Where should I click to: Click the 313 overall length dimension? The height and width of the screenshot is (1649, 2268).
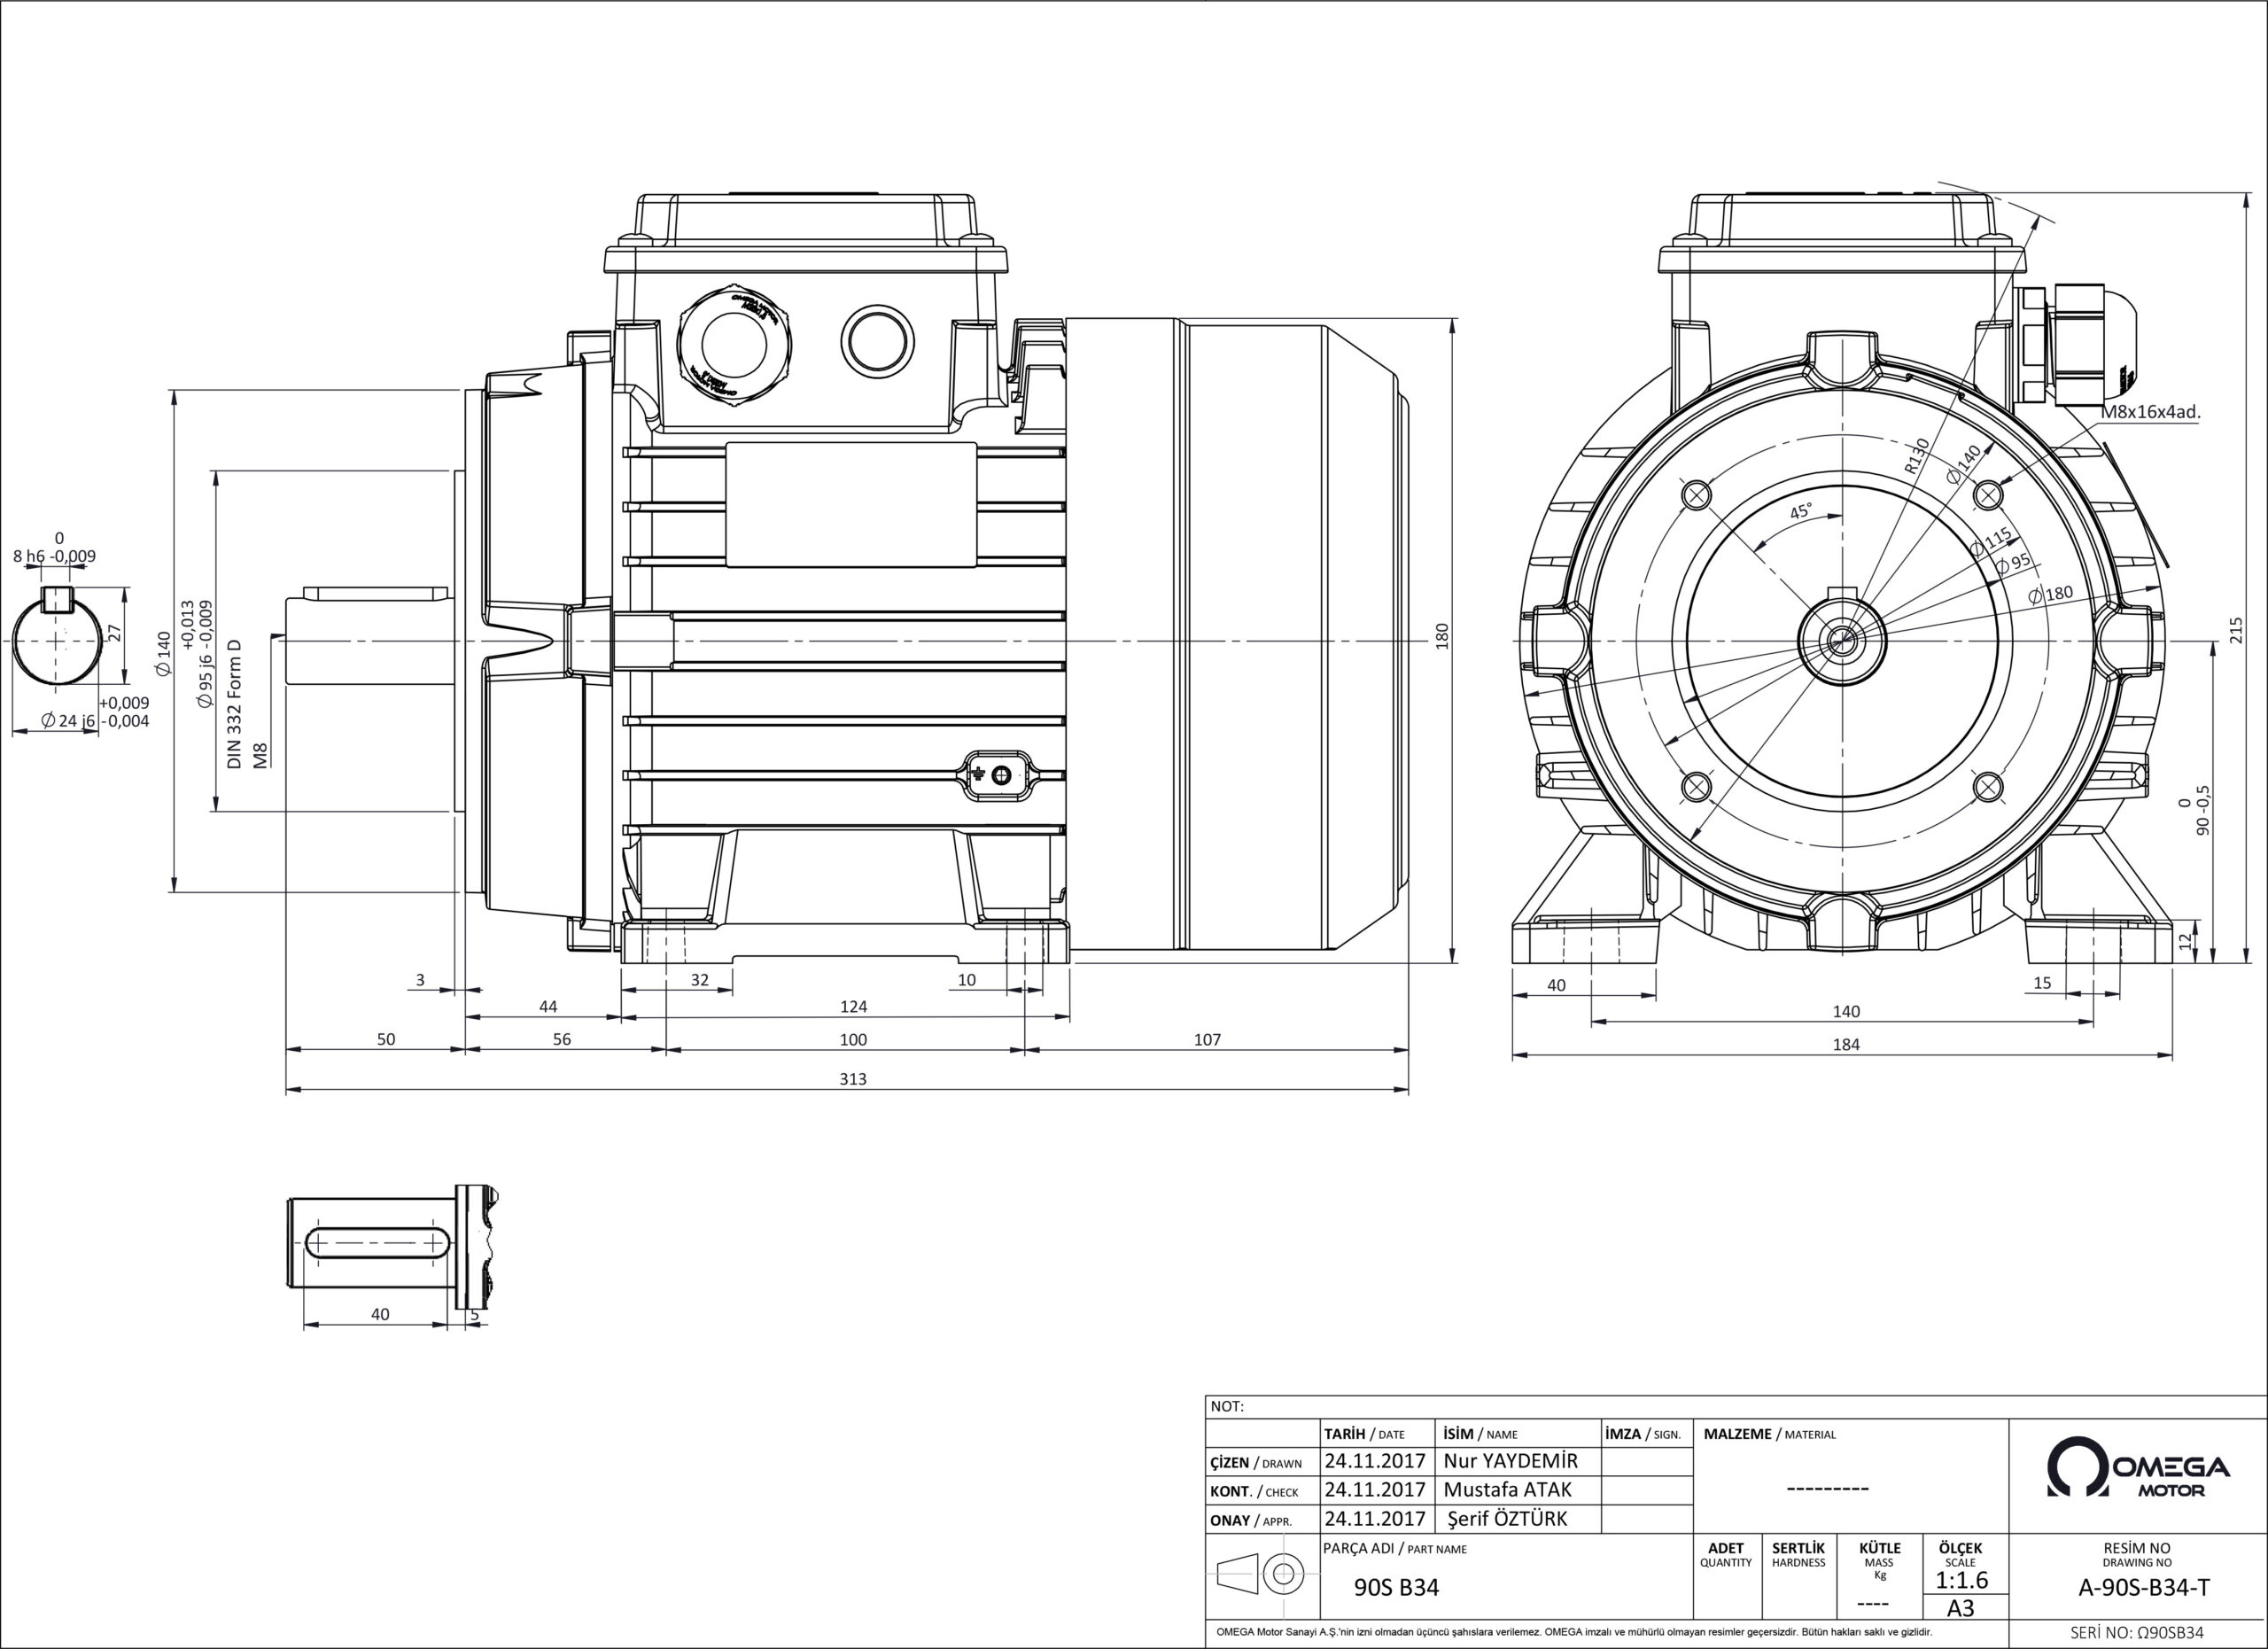click(x=853, y=1079)
